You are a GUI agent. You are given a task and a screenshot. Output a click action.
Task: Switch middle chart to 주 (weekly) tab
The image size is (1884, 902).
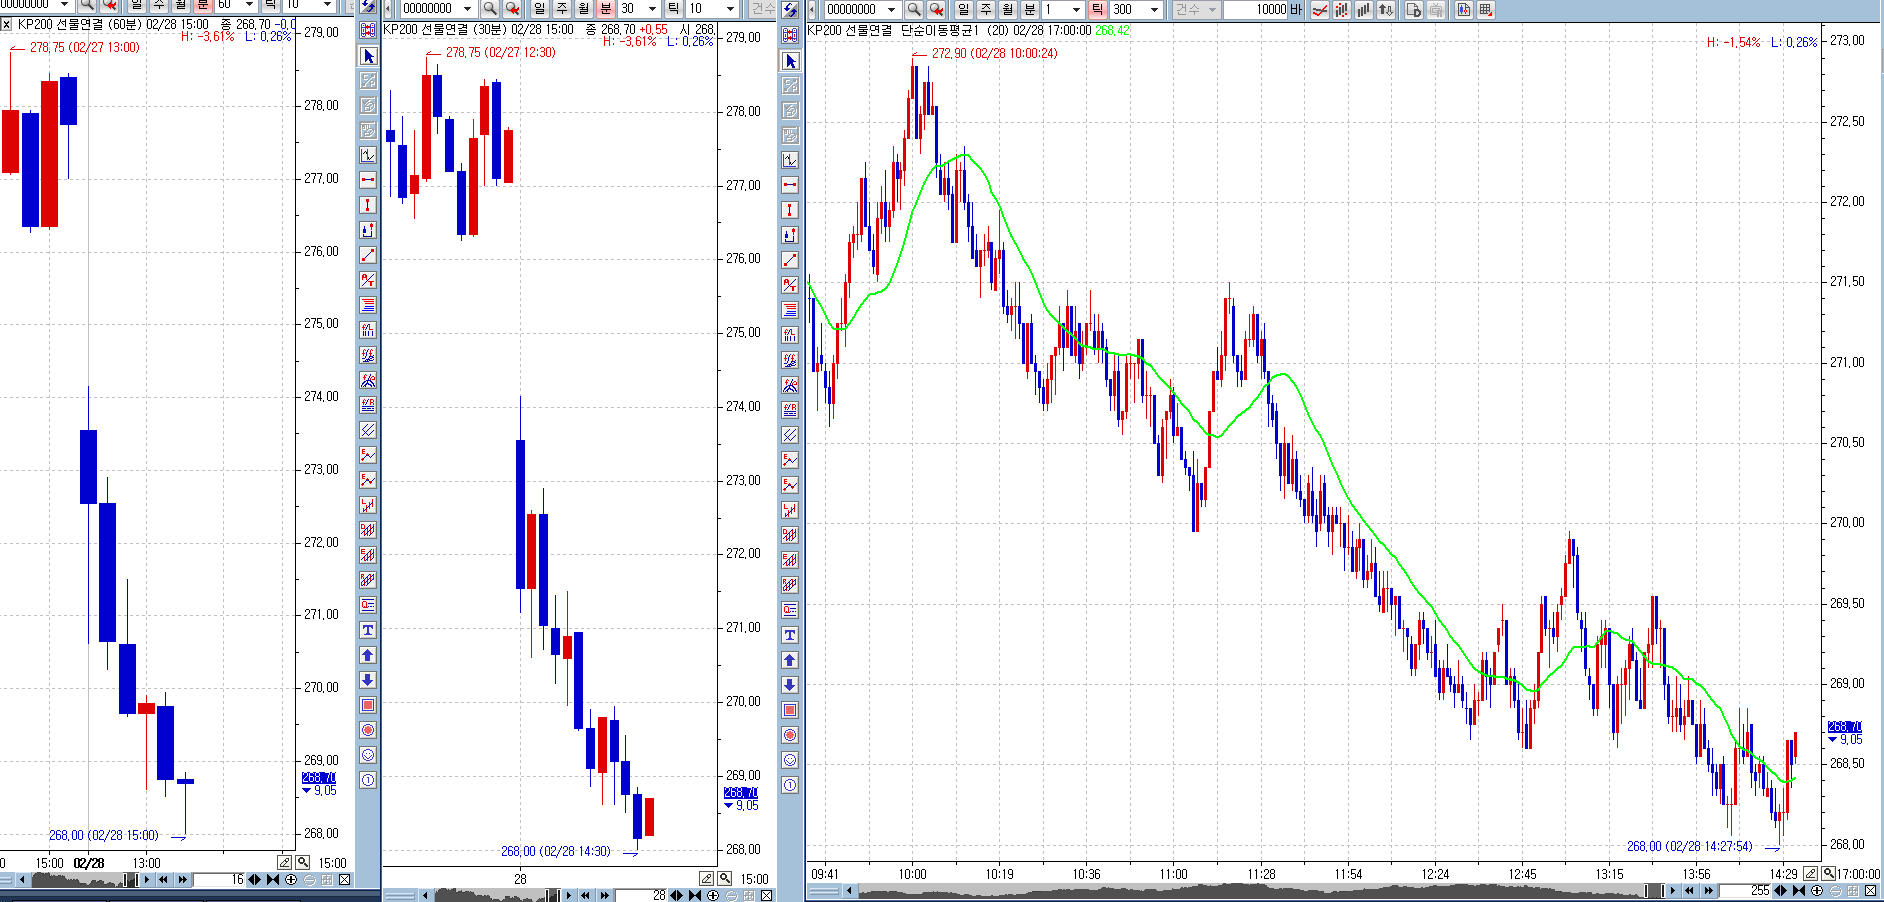[562, 8]
